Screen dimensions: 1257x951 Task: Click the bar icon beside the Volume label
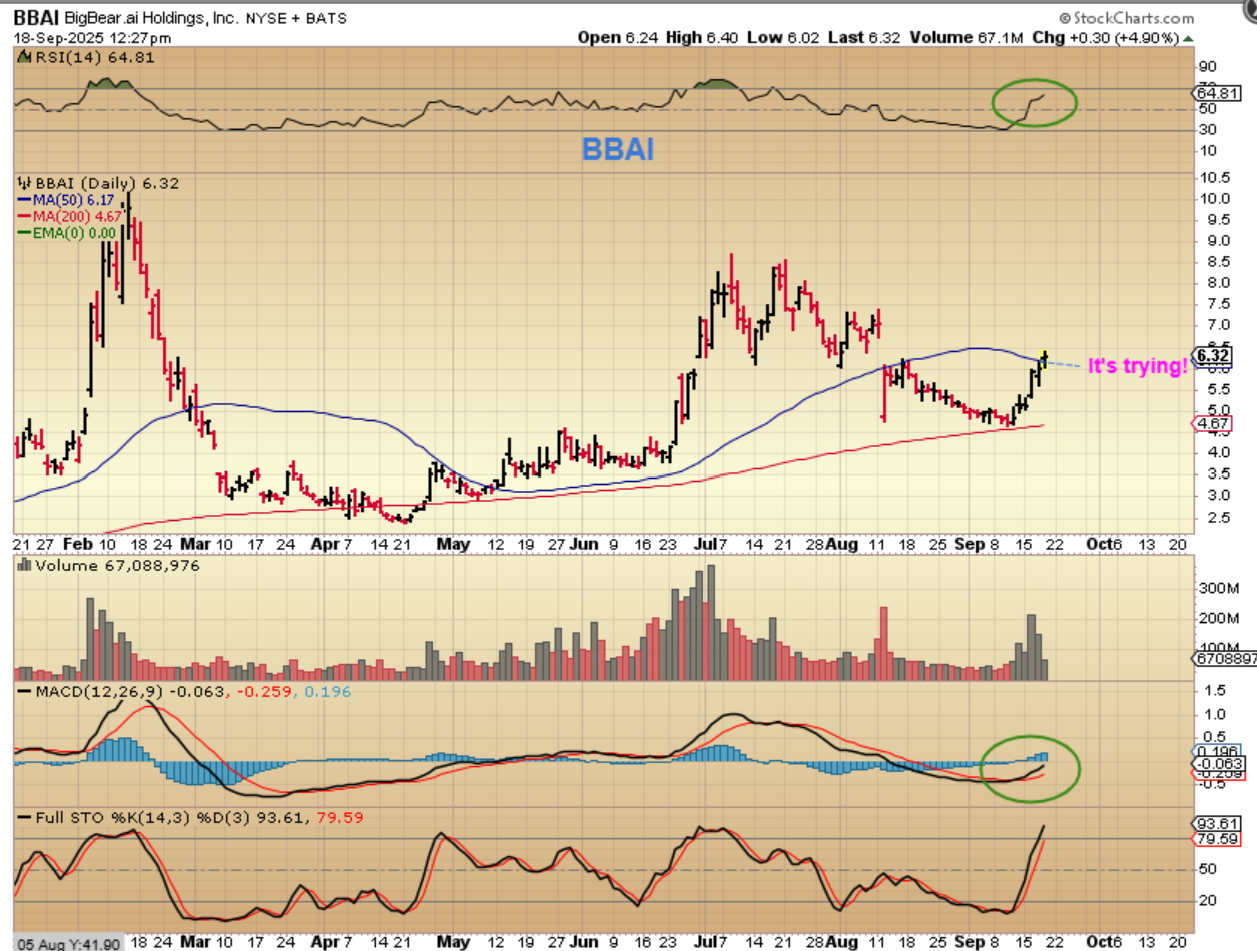click(26, 566)
